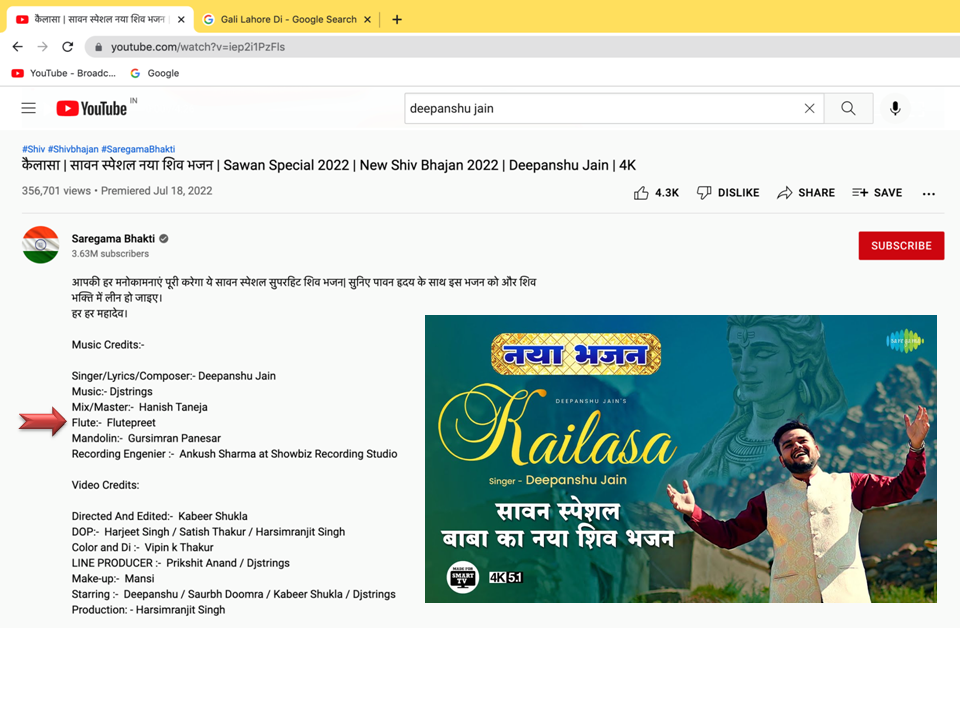The height and width of the screenshot is (720, 960).
Task: Subscribe to Saregama Bhakti channel
Action: (901, 246)
